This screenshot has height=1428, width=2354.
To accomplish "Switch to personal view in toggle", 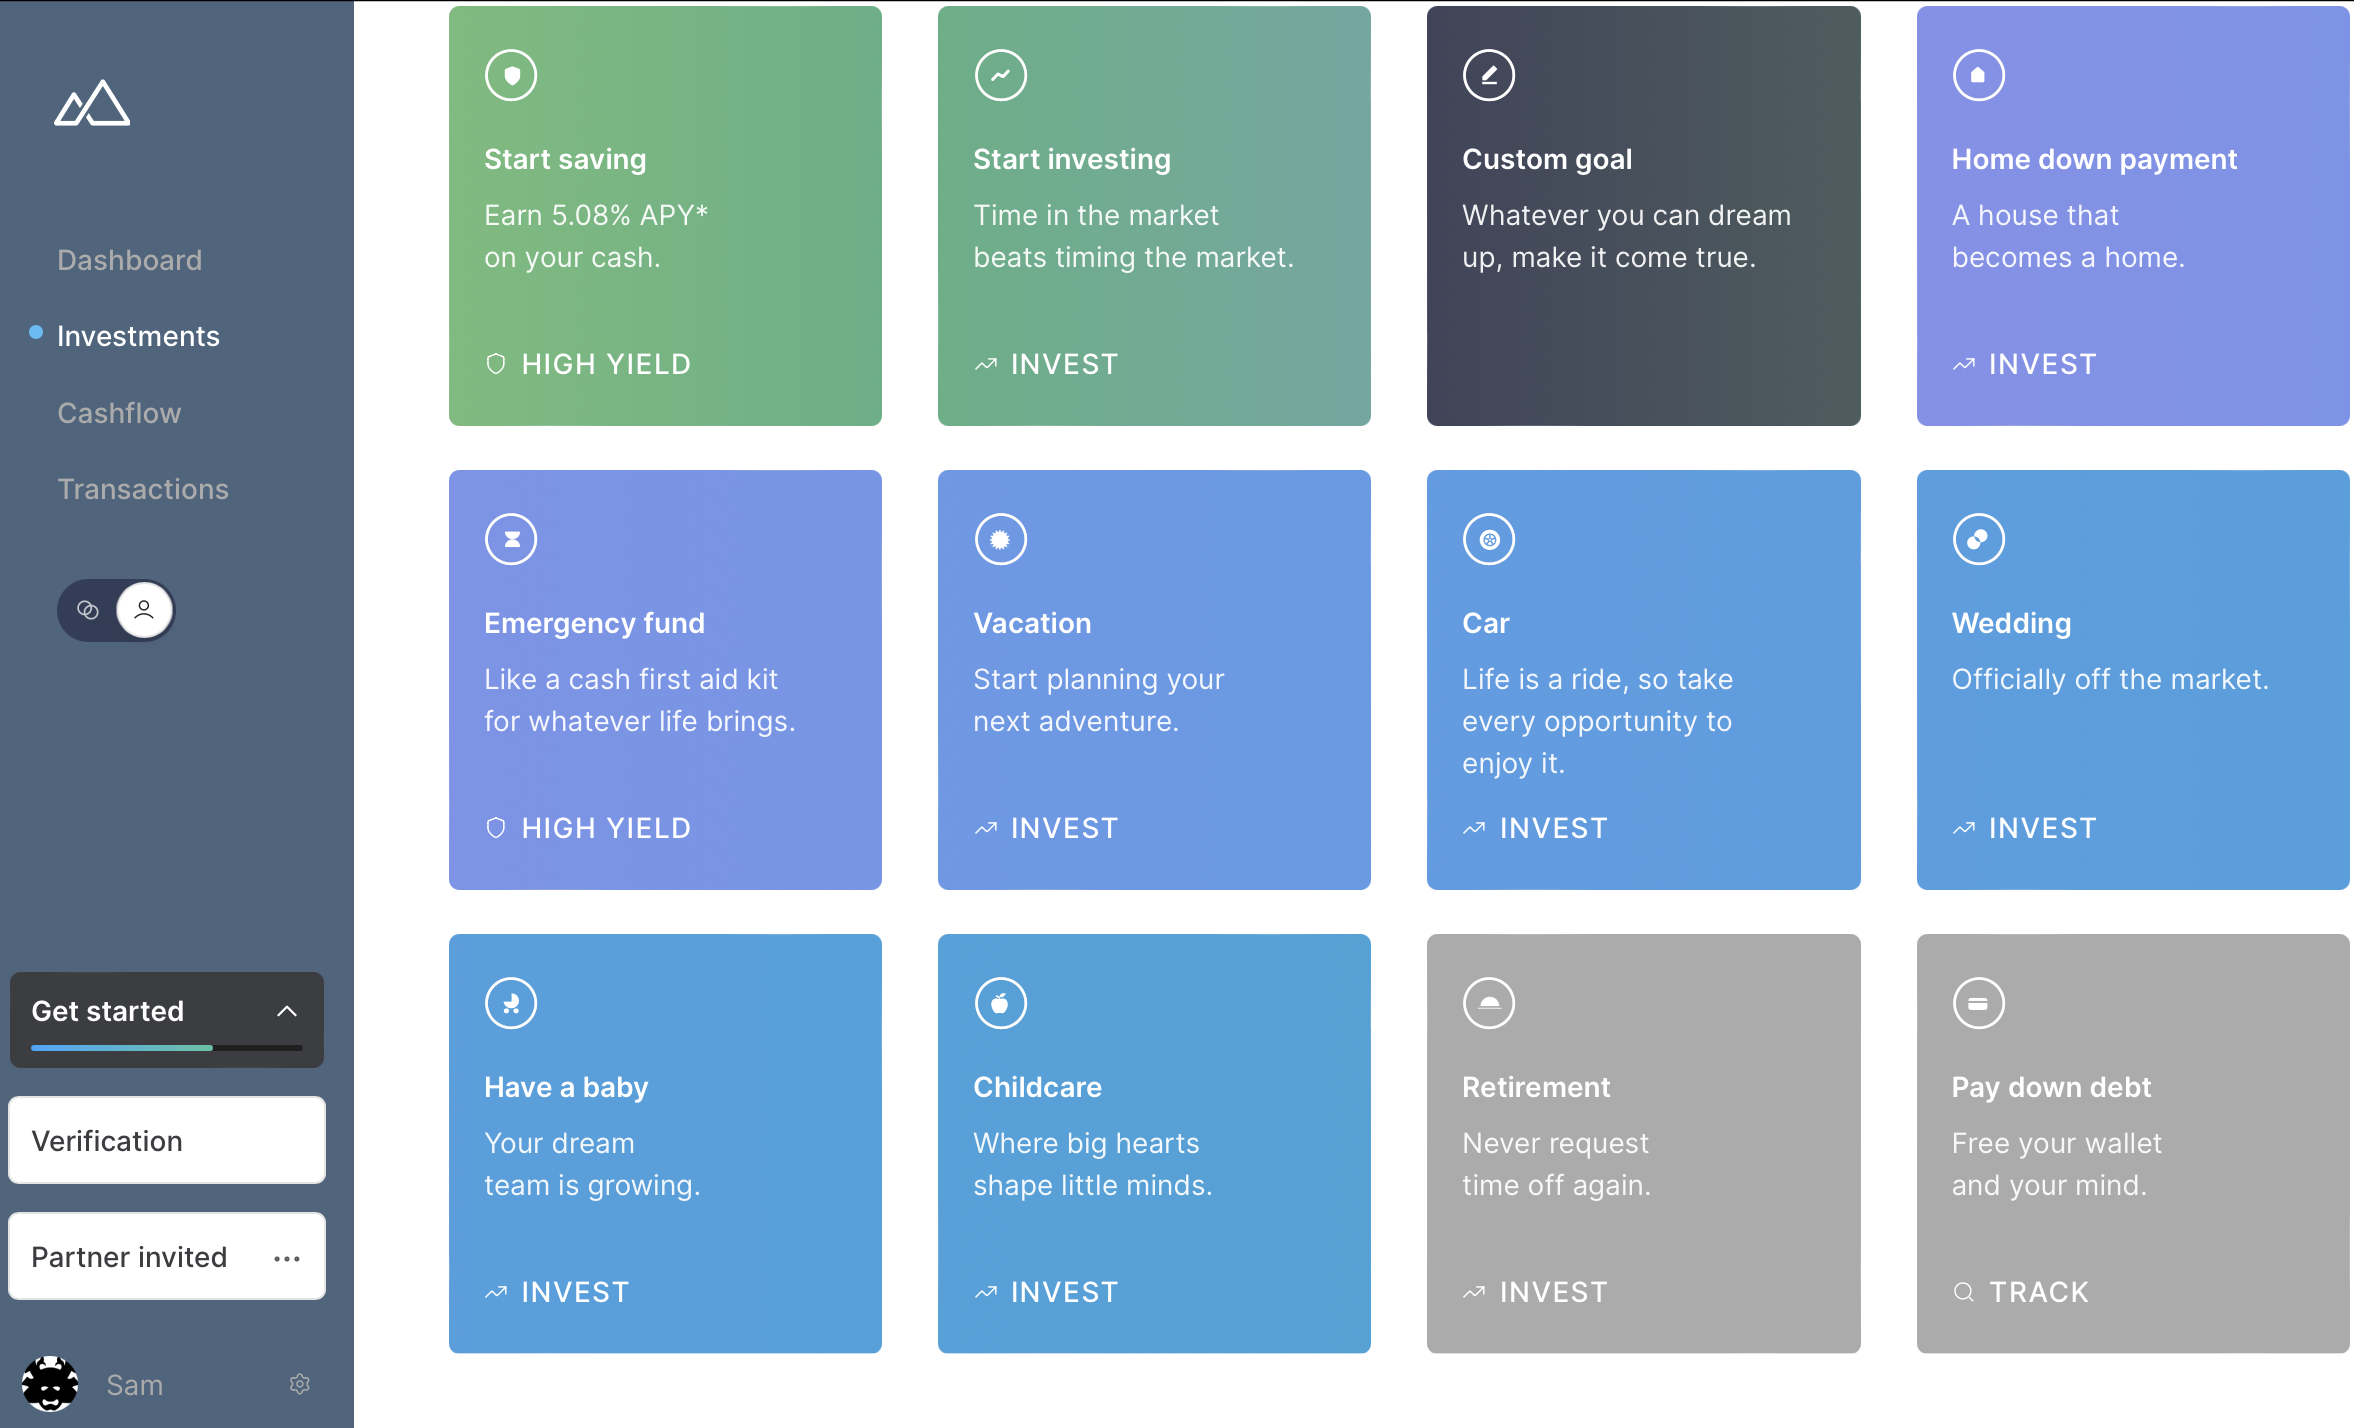I will pyautogui.click(x=145, y=610).
